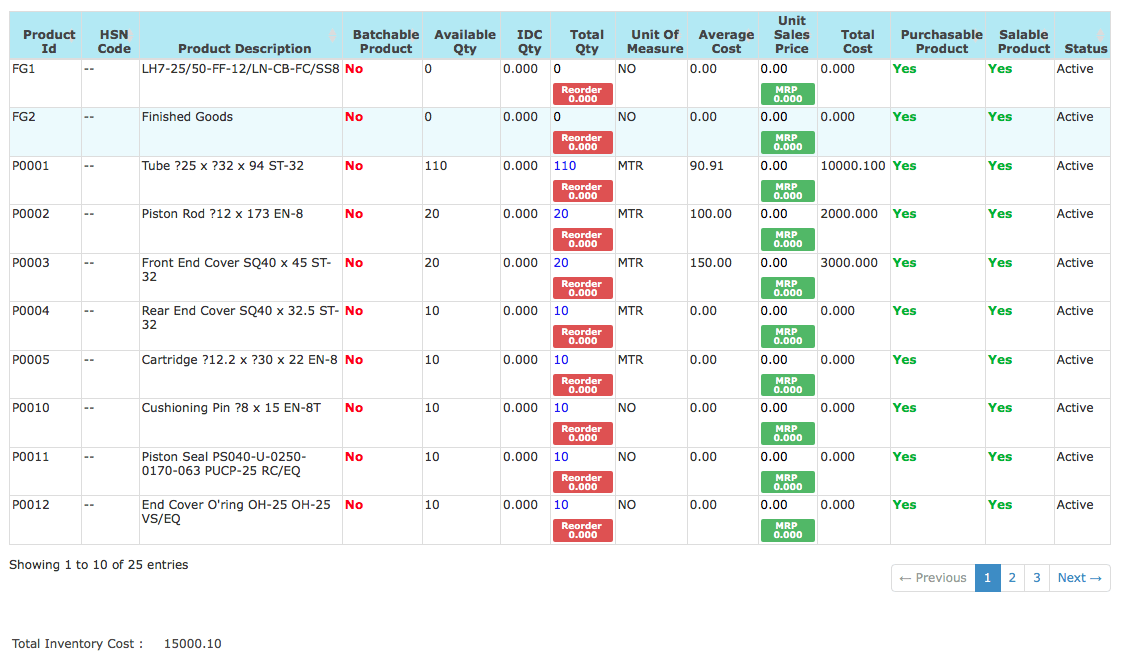
Task: Click the 'Tube ?25 x ?32 x 94 ST-32' description
Action: click(222, 166)
